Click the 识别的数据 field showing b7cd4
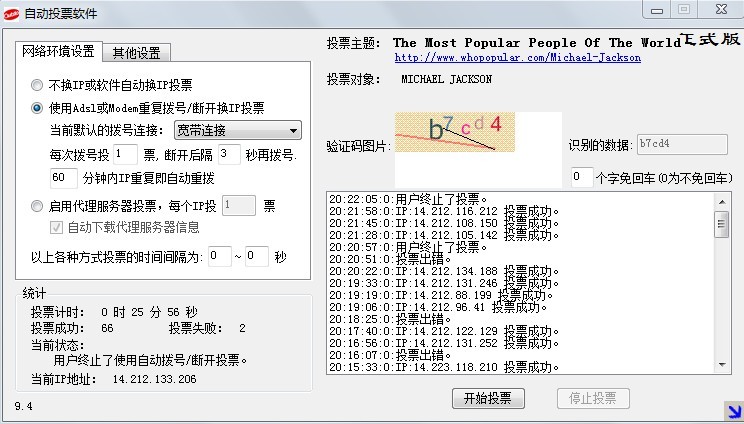Screen dimensions: 744x424 click(674, 144)
